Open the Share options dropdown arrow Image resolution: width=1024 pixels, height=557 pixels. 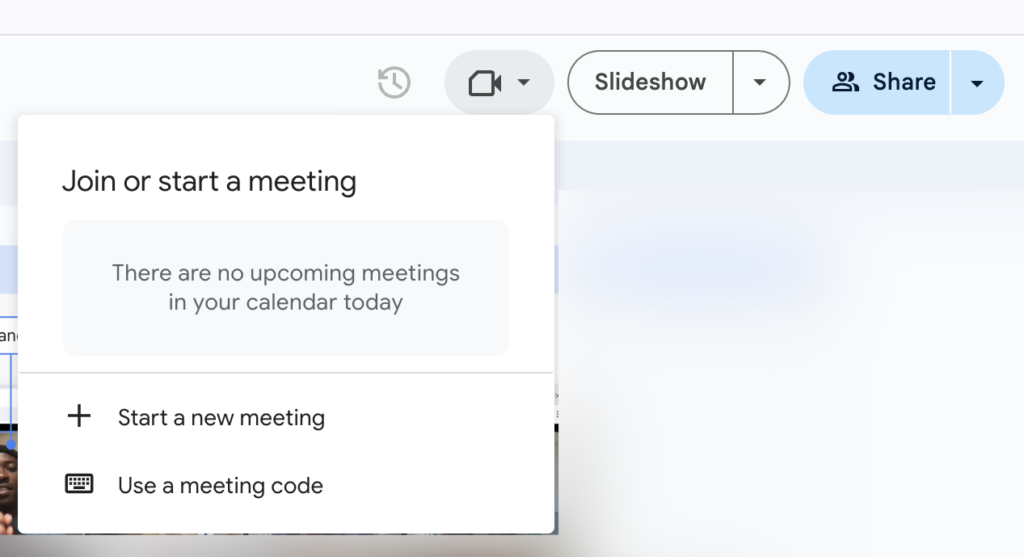[977, 82]
